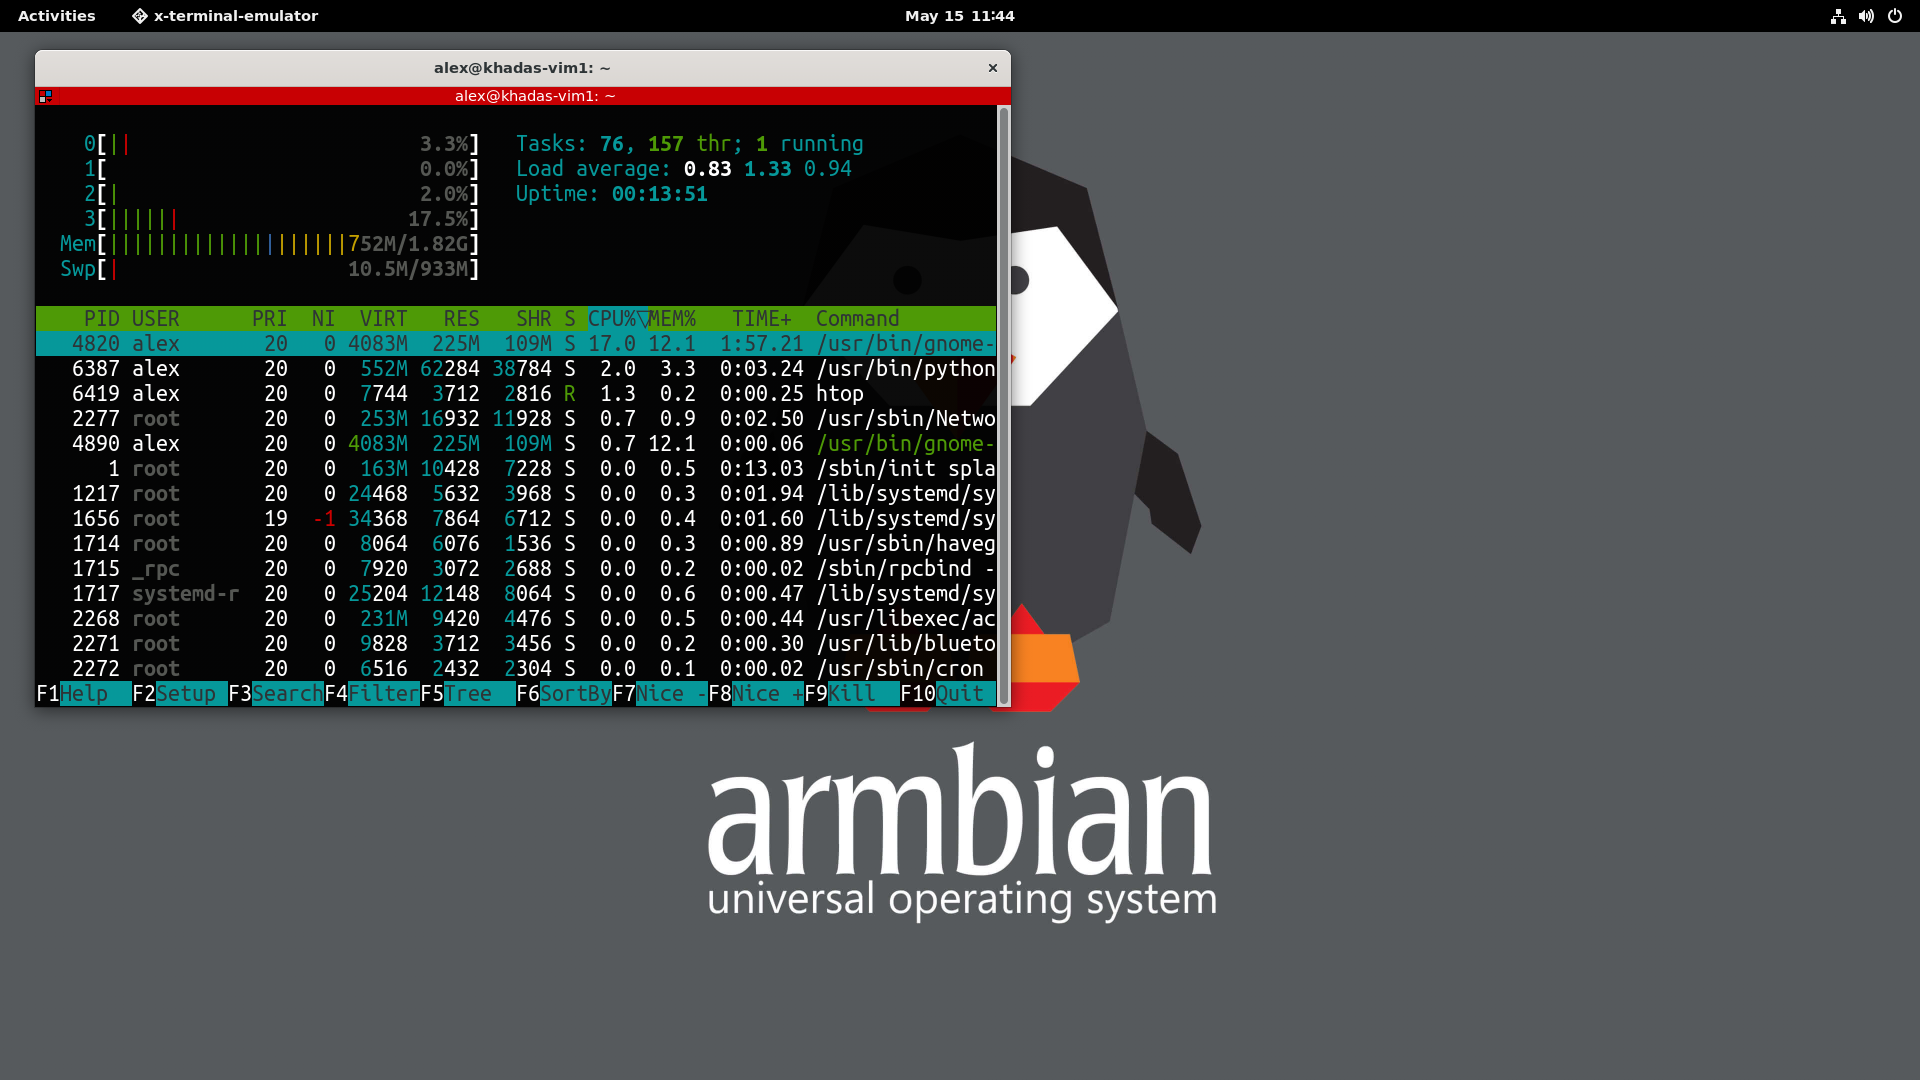Open the clock showing May 15 11:44

pos(959,16)
